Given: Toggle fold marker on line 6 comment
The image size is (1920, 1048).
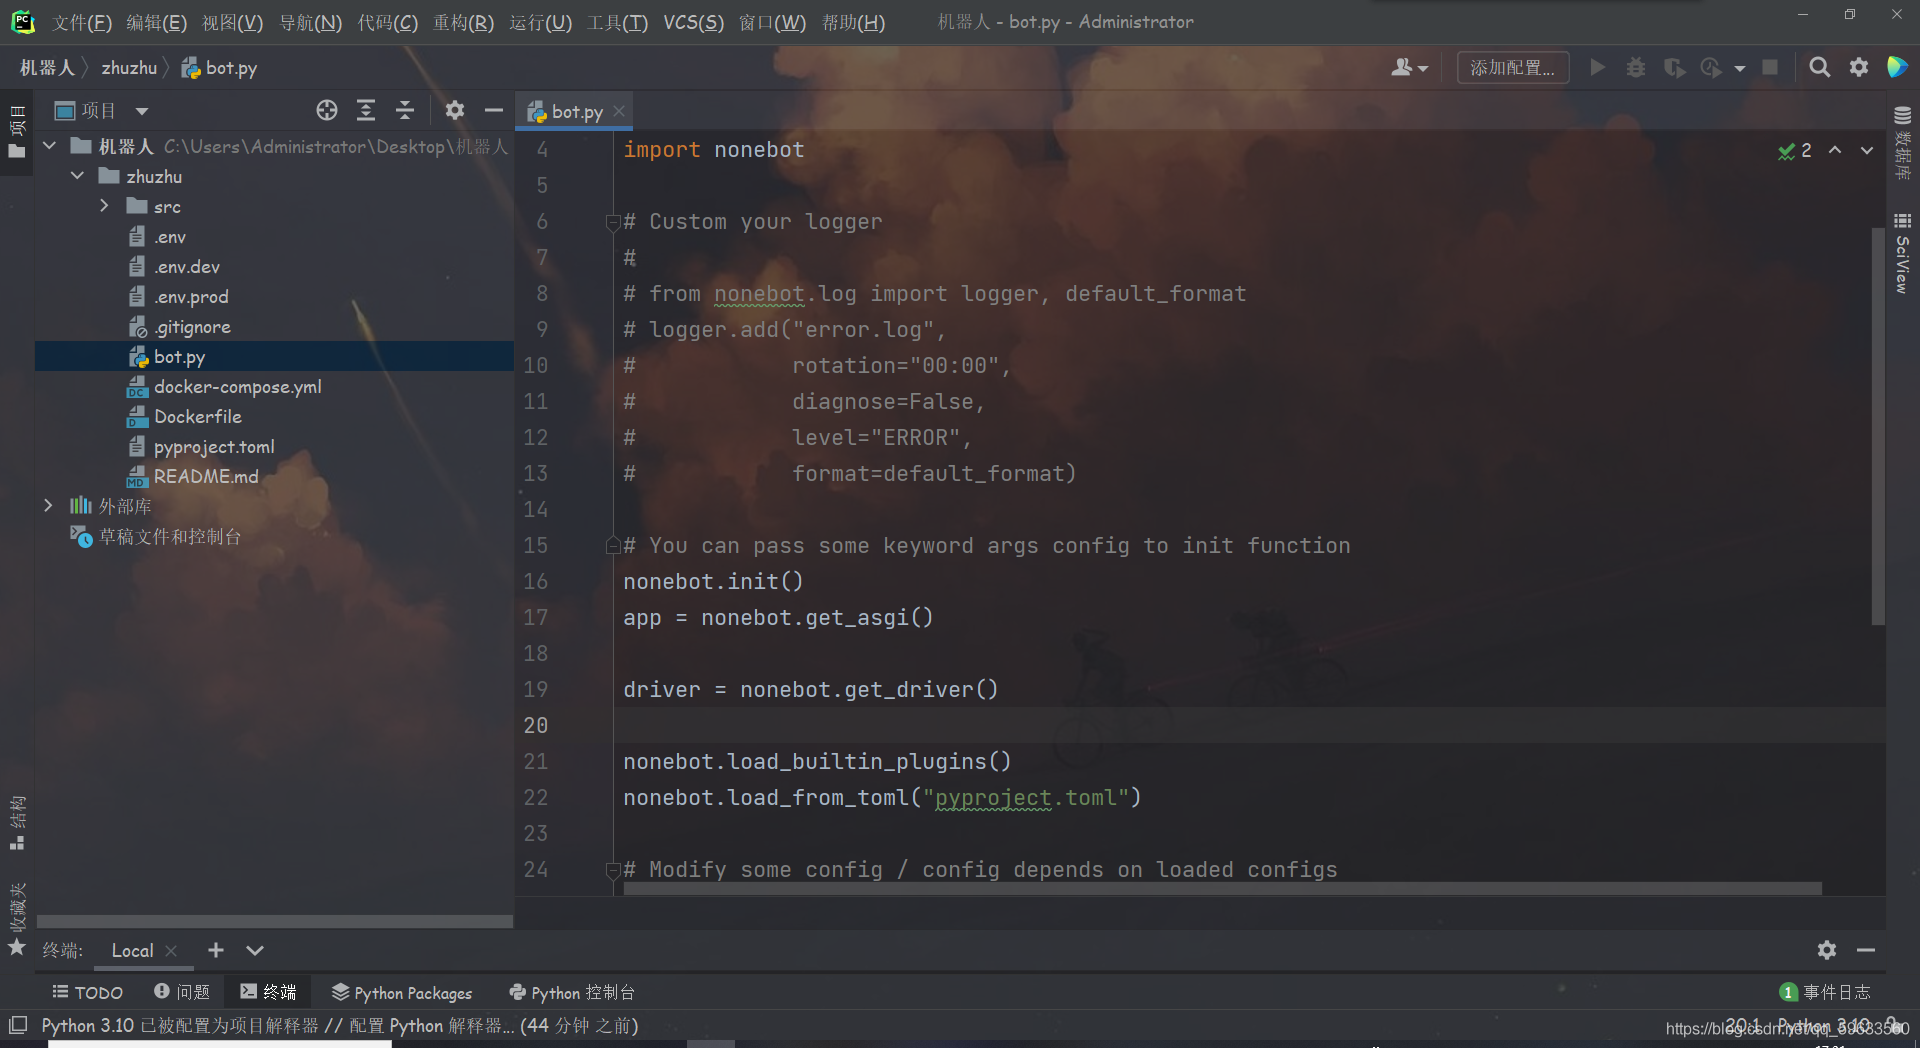Looking at the screenshot, I should (613, 222).
